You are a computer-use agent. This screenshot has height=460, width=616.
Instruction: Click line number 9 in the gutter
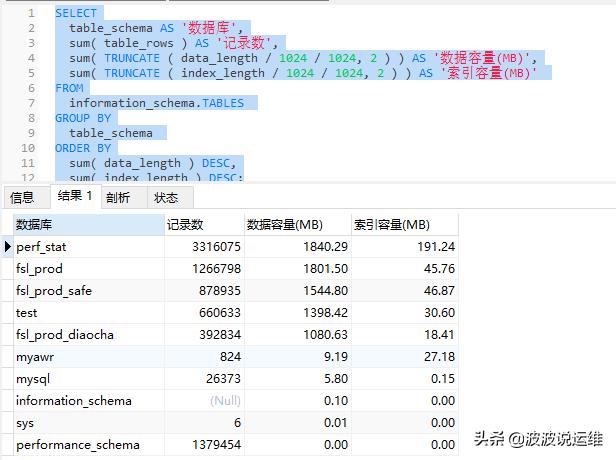point(31,133)
